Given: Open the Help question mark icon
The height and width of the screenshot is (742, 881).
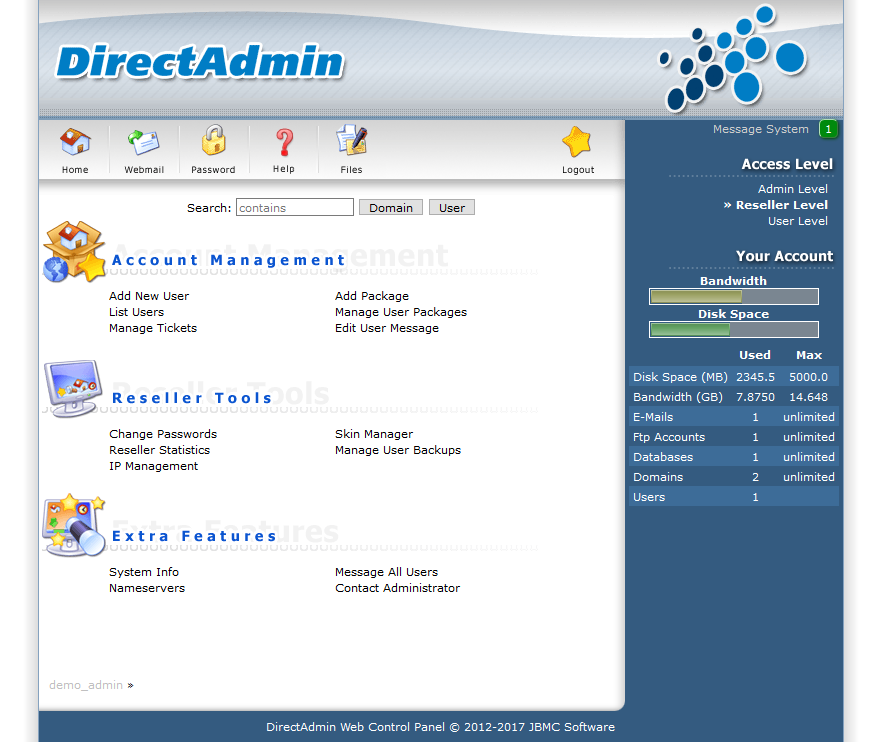Looking at the screenshot, I should click(284, 142).
